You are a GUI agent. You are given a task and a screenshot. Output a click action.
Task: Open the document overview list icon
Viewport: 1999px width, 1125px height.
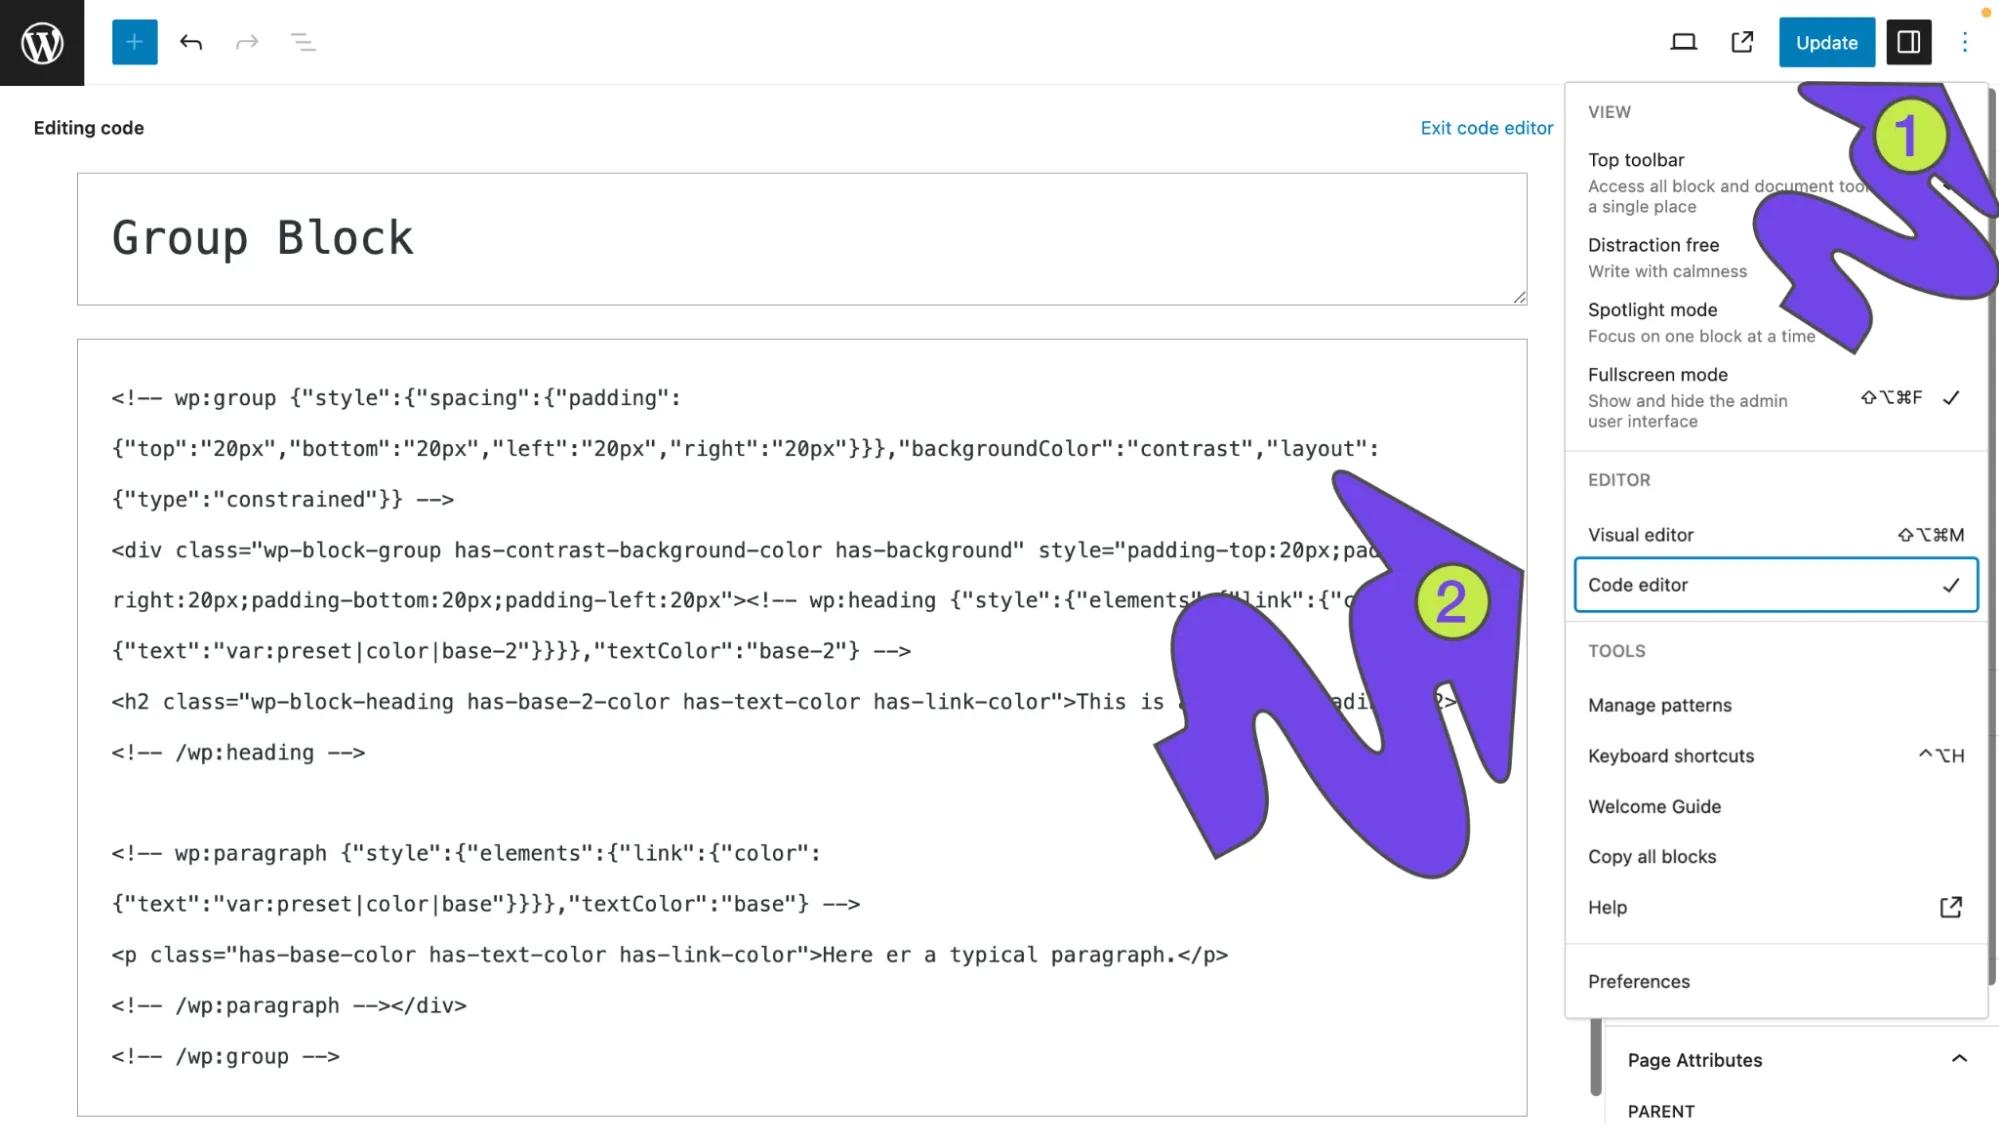(x=303, y=42)
